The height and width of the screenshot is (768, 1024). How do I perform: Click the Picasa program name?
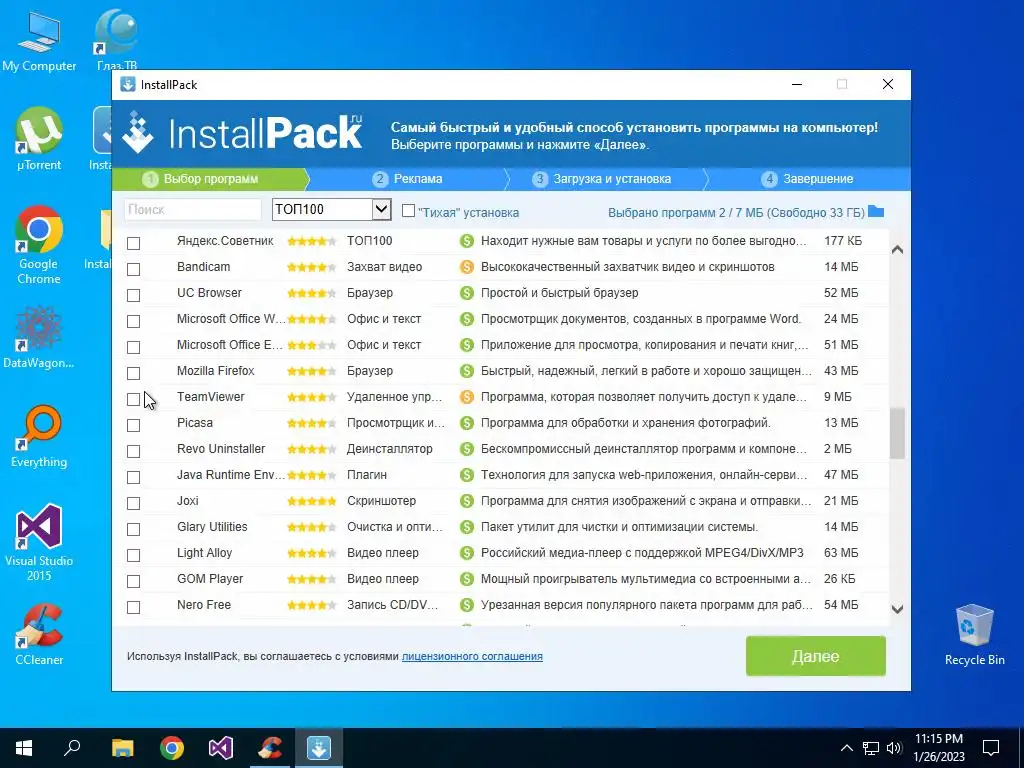coord(195,423)
